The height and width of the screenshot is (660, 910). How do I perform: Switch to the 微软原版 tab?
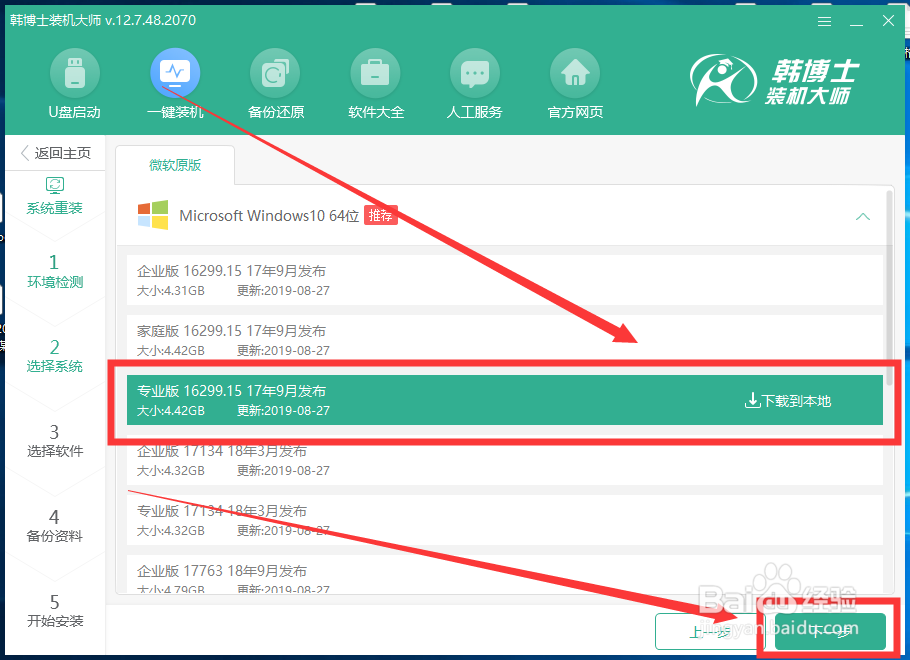pyautogui.click(x=175, y=165)
